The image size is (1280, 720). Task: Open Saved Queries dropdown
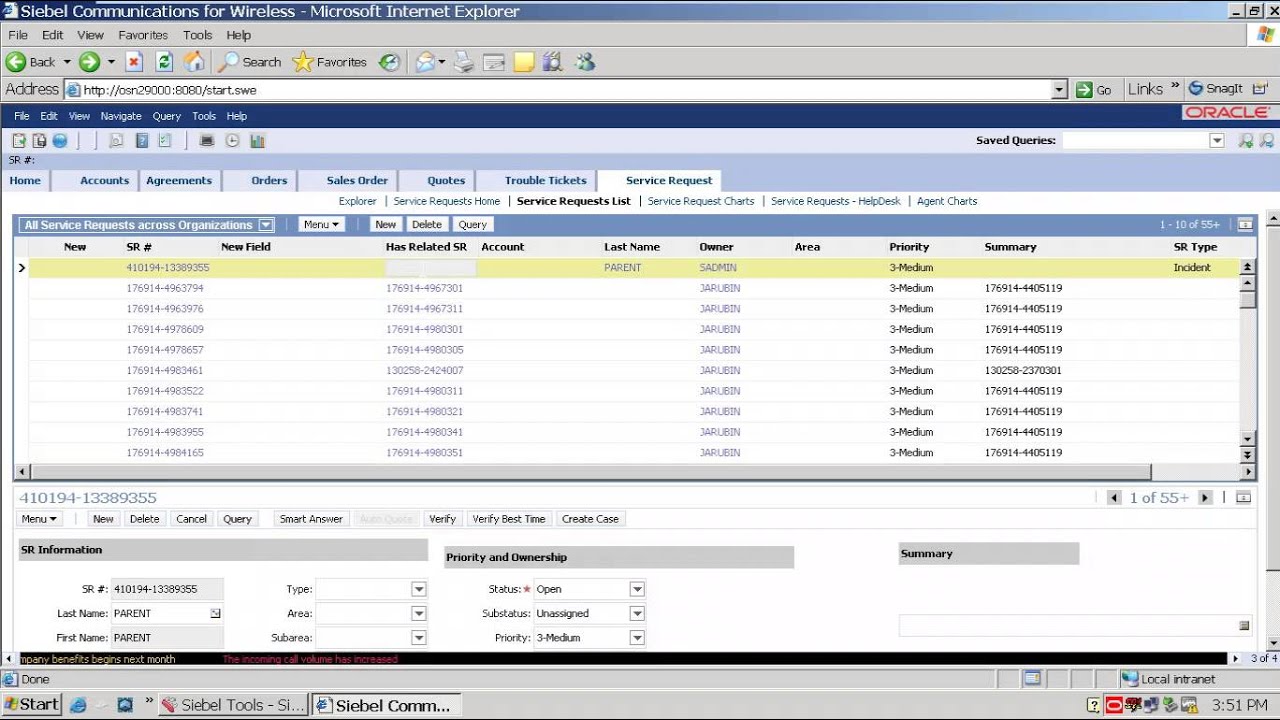pos(1217,141)
